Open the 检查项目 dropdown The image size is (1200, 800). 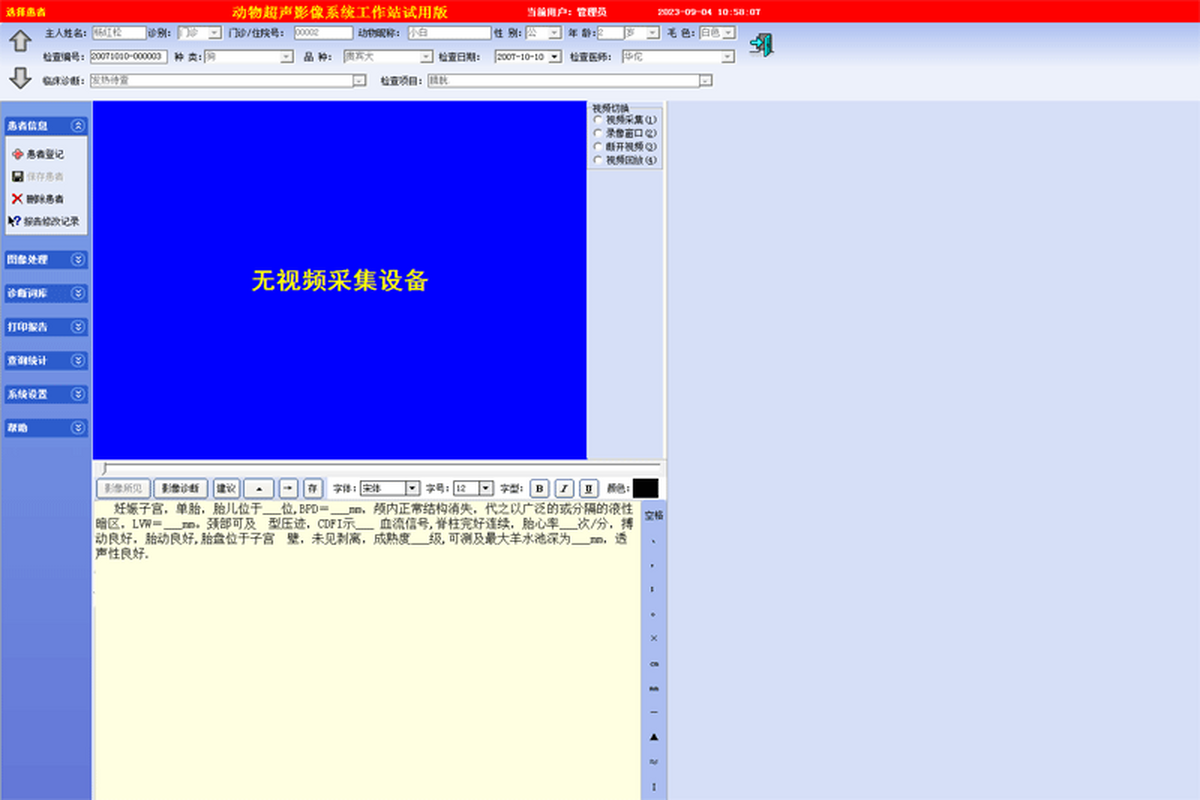click(x=706, y=80)
